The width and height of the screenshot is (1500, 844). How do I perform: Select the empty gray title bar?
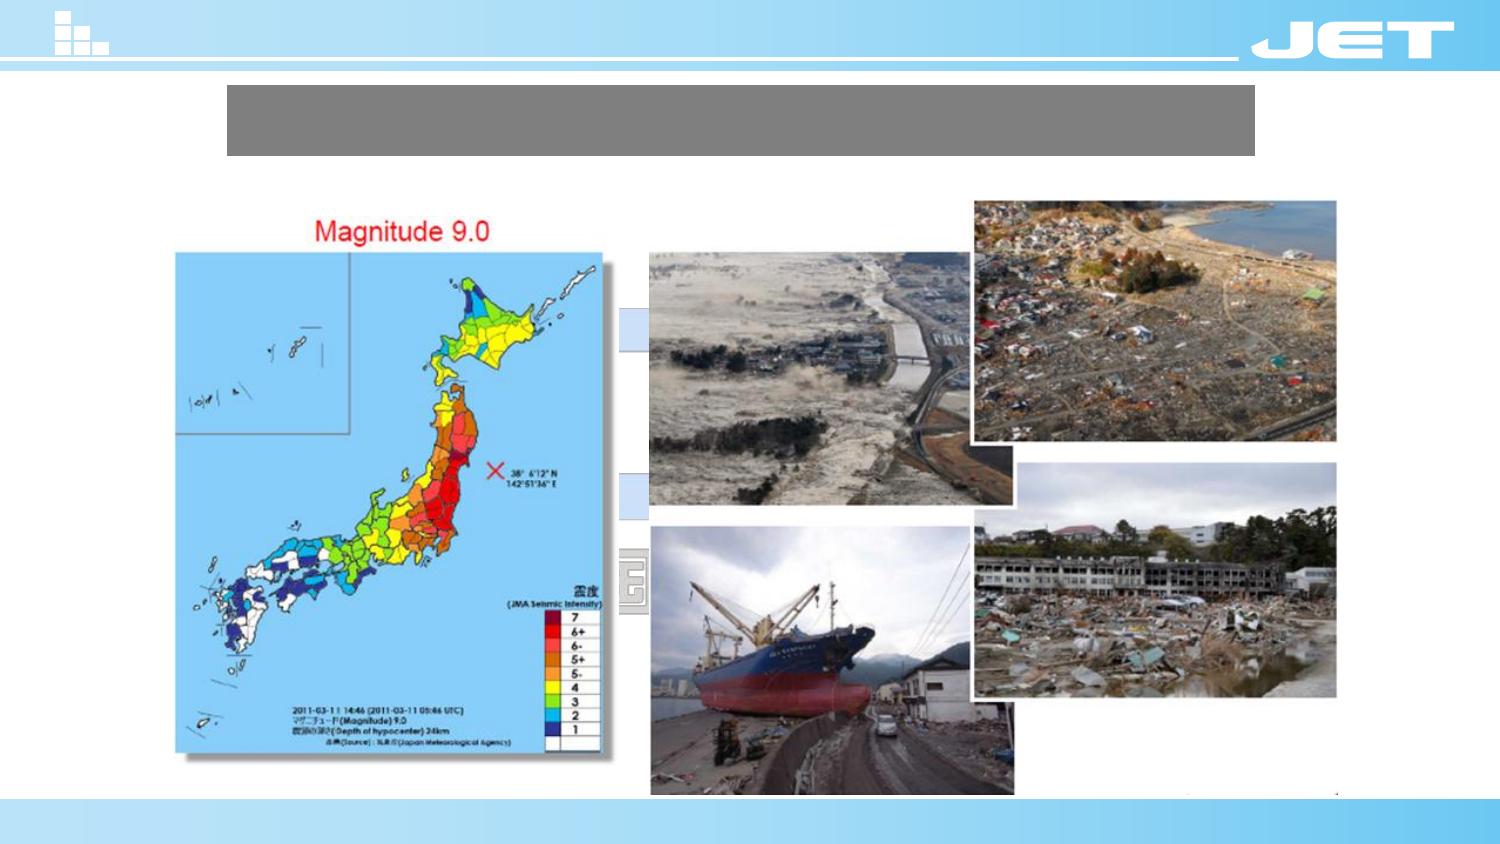740,120
